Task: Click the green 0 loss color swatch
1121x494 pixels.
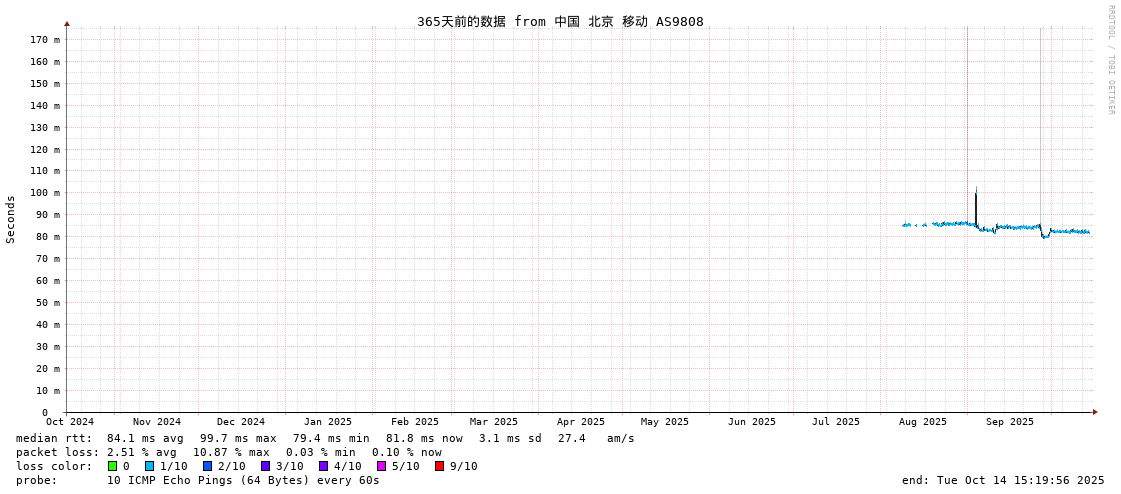Action: 112,466
